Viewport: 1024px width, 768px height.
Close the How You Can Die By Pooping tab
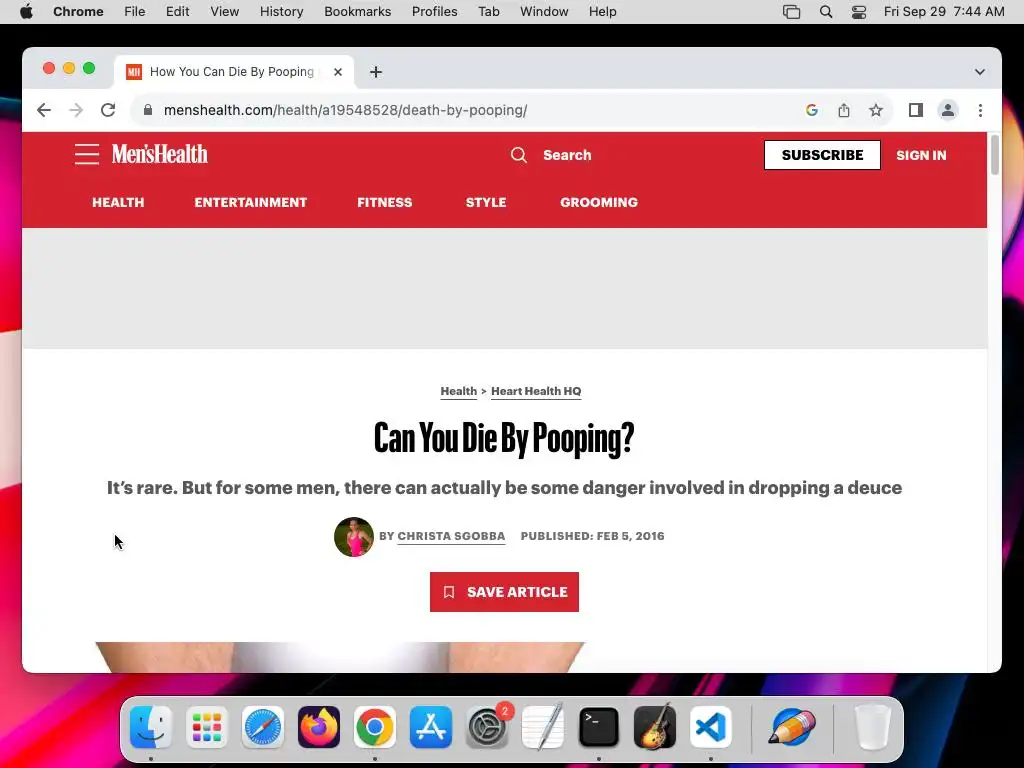(338, 72)
